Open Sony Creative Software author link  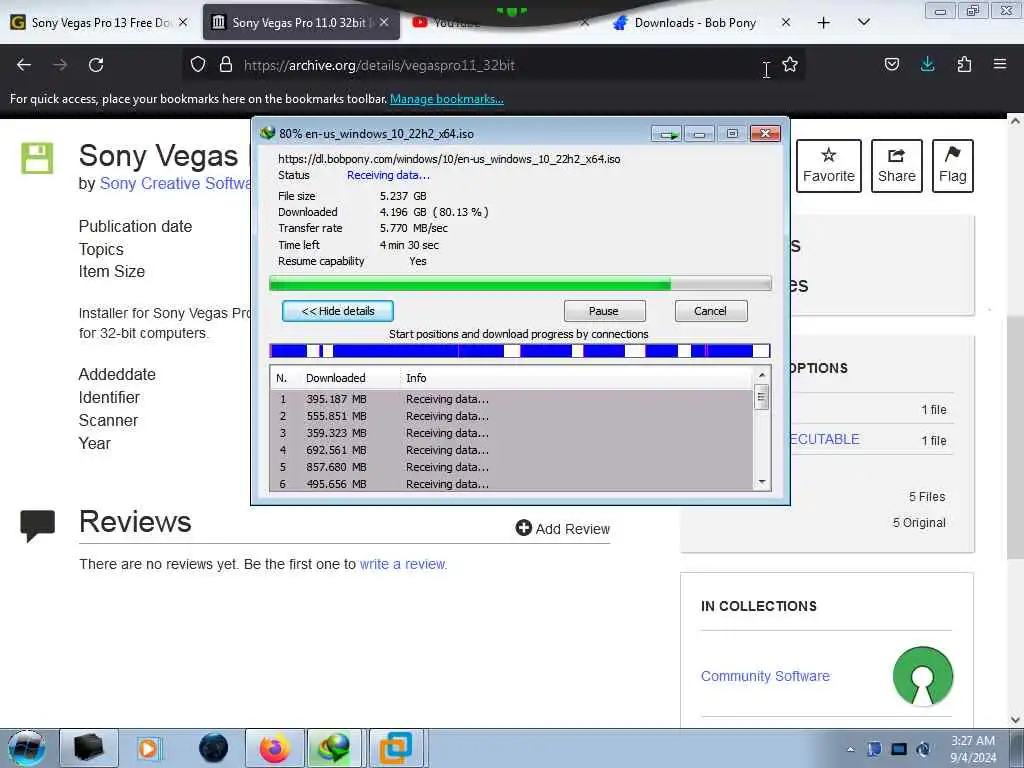(x=175, y=184)
